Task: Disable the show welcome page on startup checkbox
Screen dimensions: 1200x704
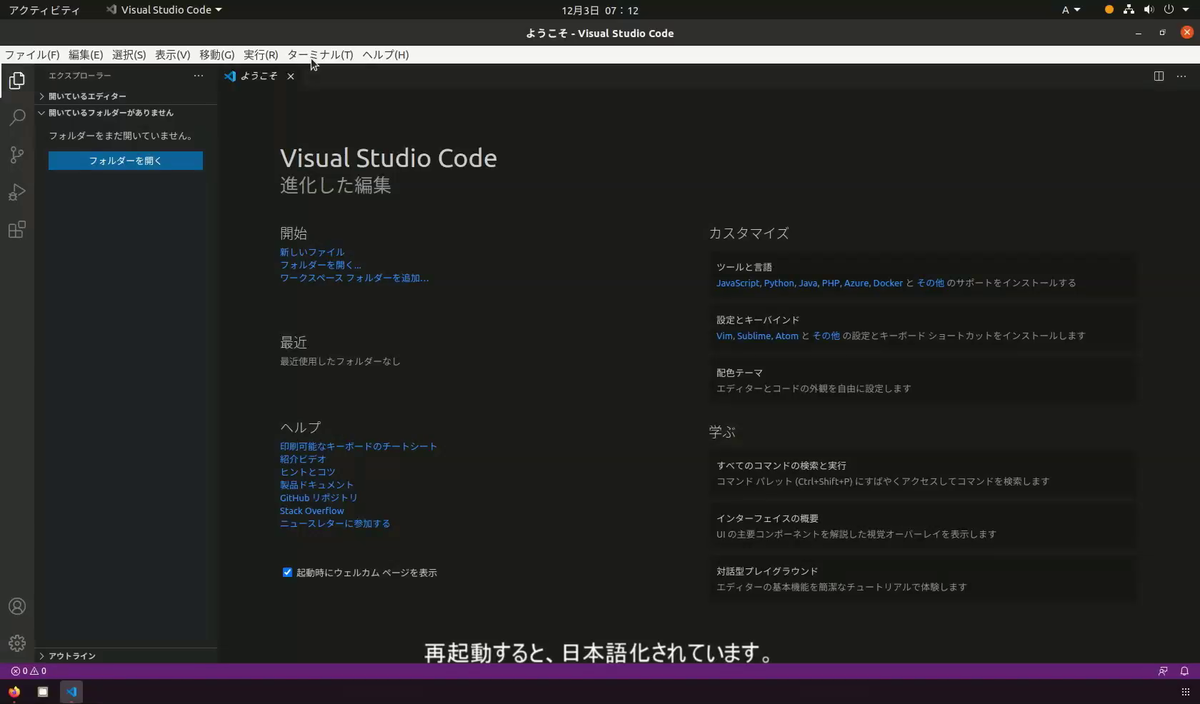Action: [288, 572]
